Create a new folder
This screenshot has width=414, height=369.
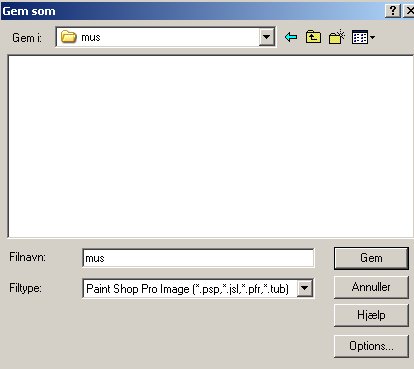coord(337,37)
